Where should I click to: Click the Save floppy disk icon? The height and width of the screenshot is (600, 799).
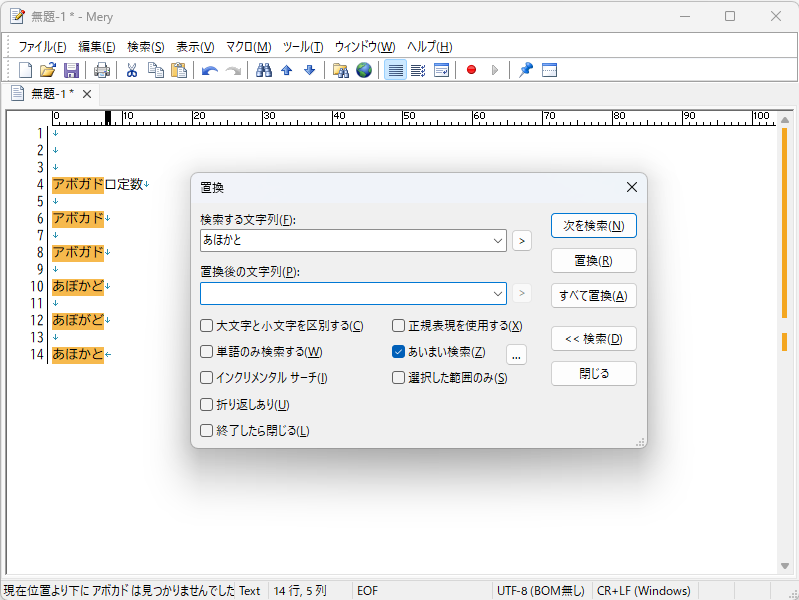[x=71, y=70]
